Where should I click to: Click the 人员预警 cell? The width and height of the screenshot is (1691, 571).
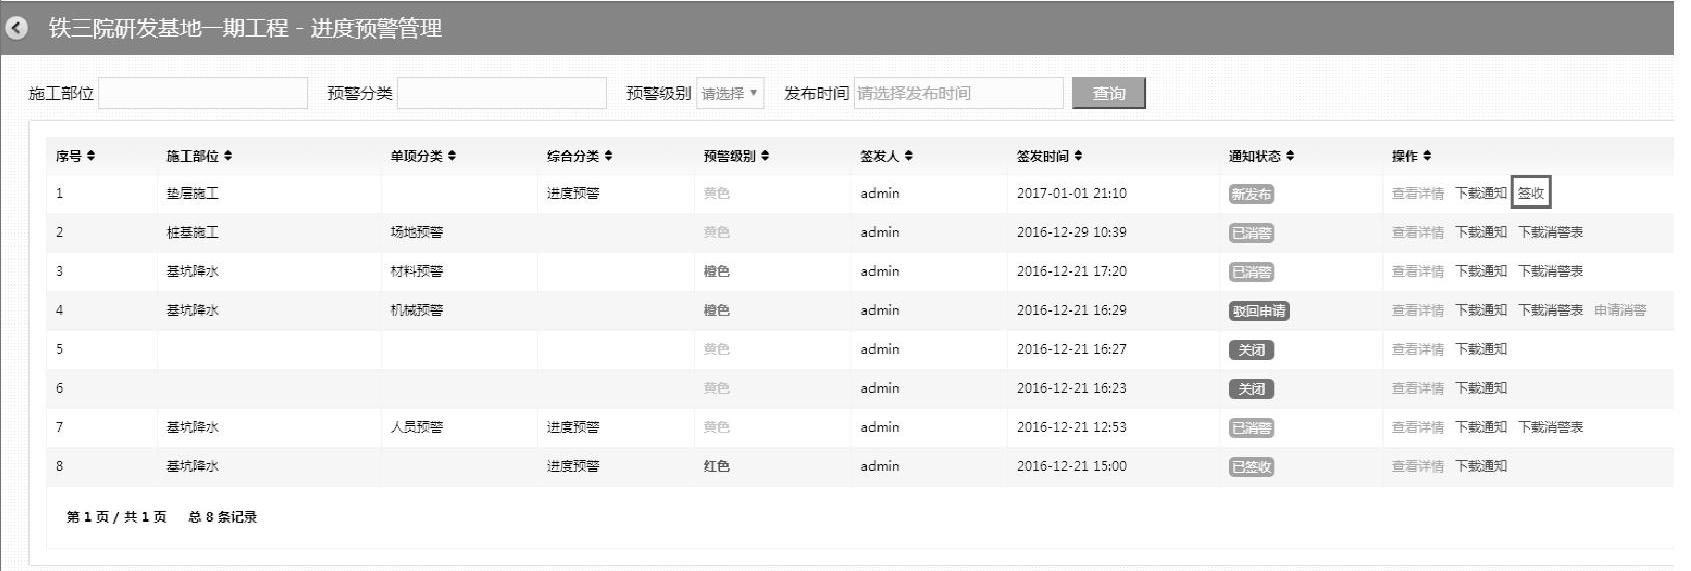point(416,428)
